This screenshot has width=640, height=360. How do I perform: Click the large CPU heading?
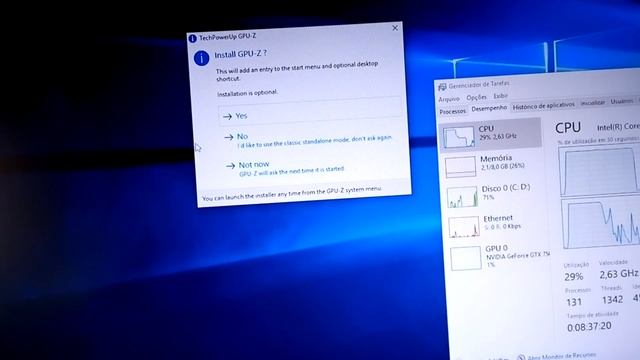(568, 128)
